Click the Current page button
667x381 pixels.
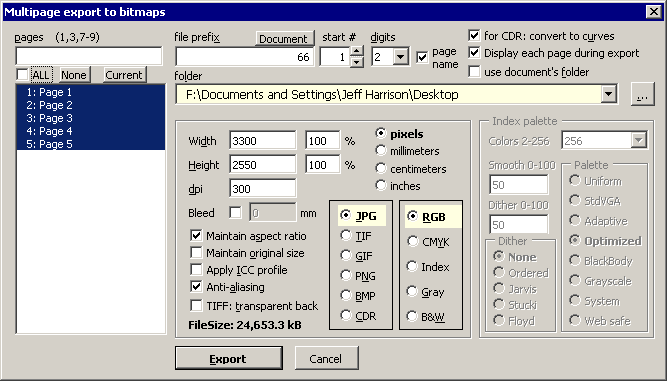click(x=124, y=75)
